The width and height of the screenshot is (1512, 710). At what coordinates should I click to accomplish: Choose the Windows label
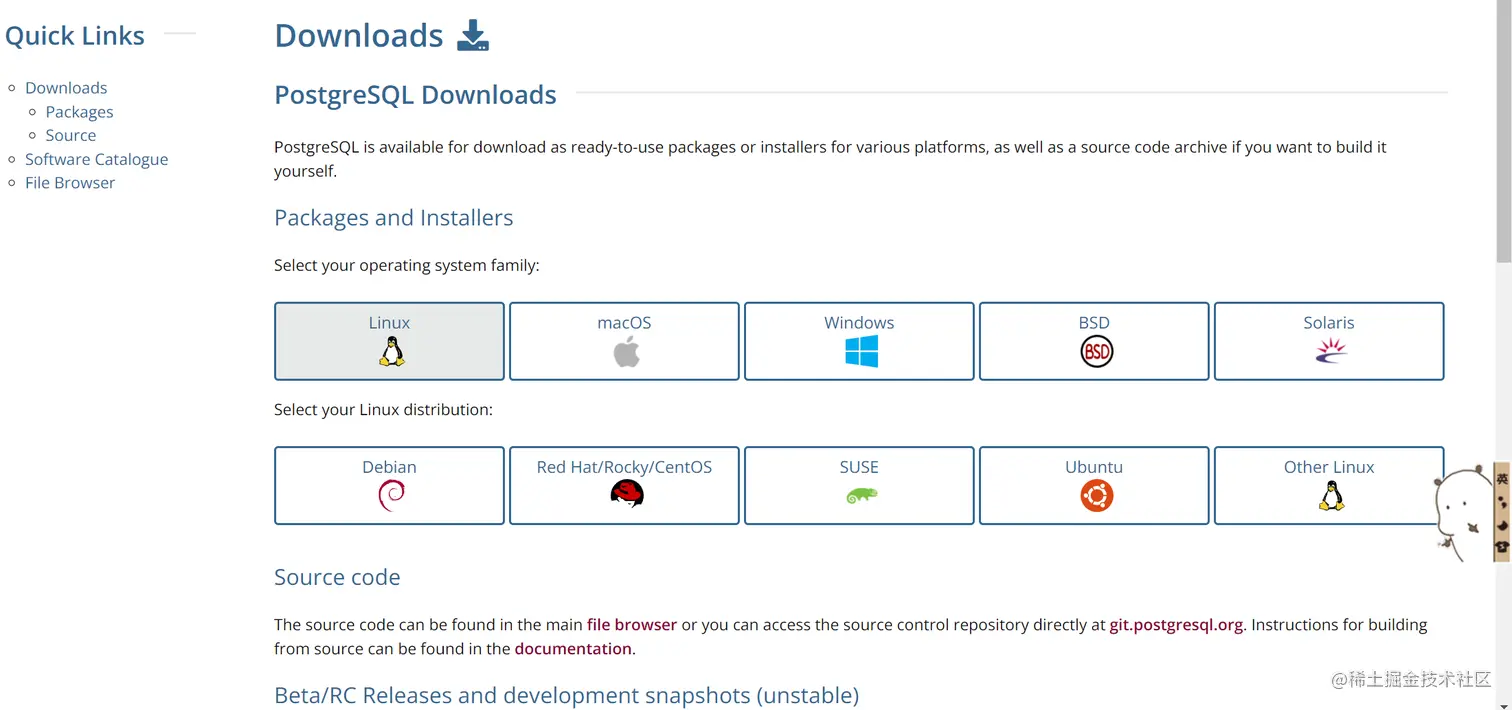[859, 323]
